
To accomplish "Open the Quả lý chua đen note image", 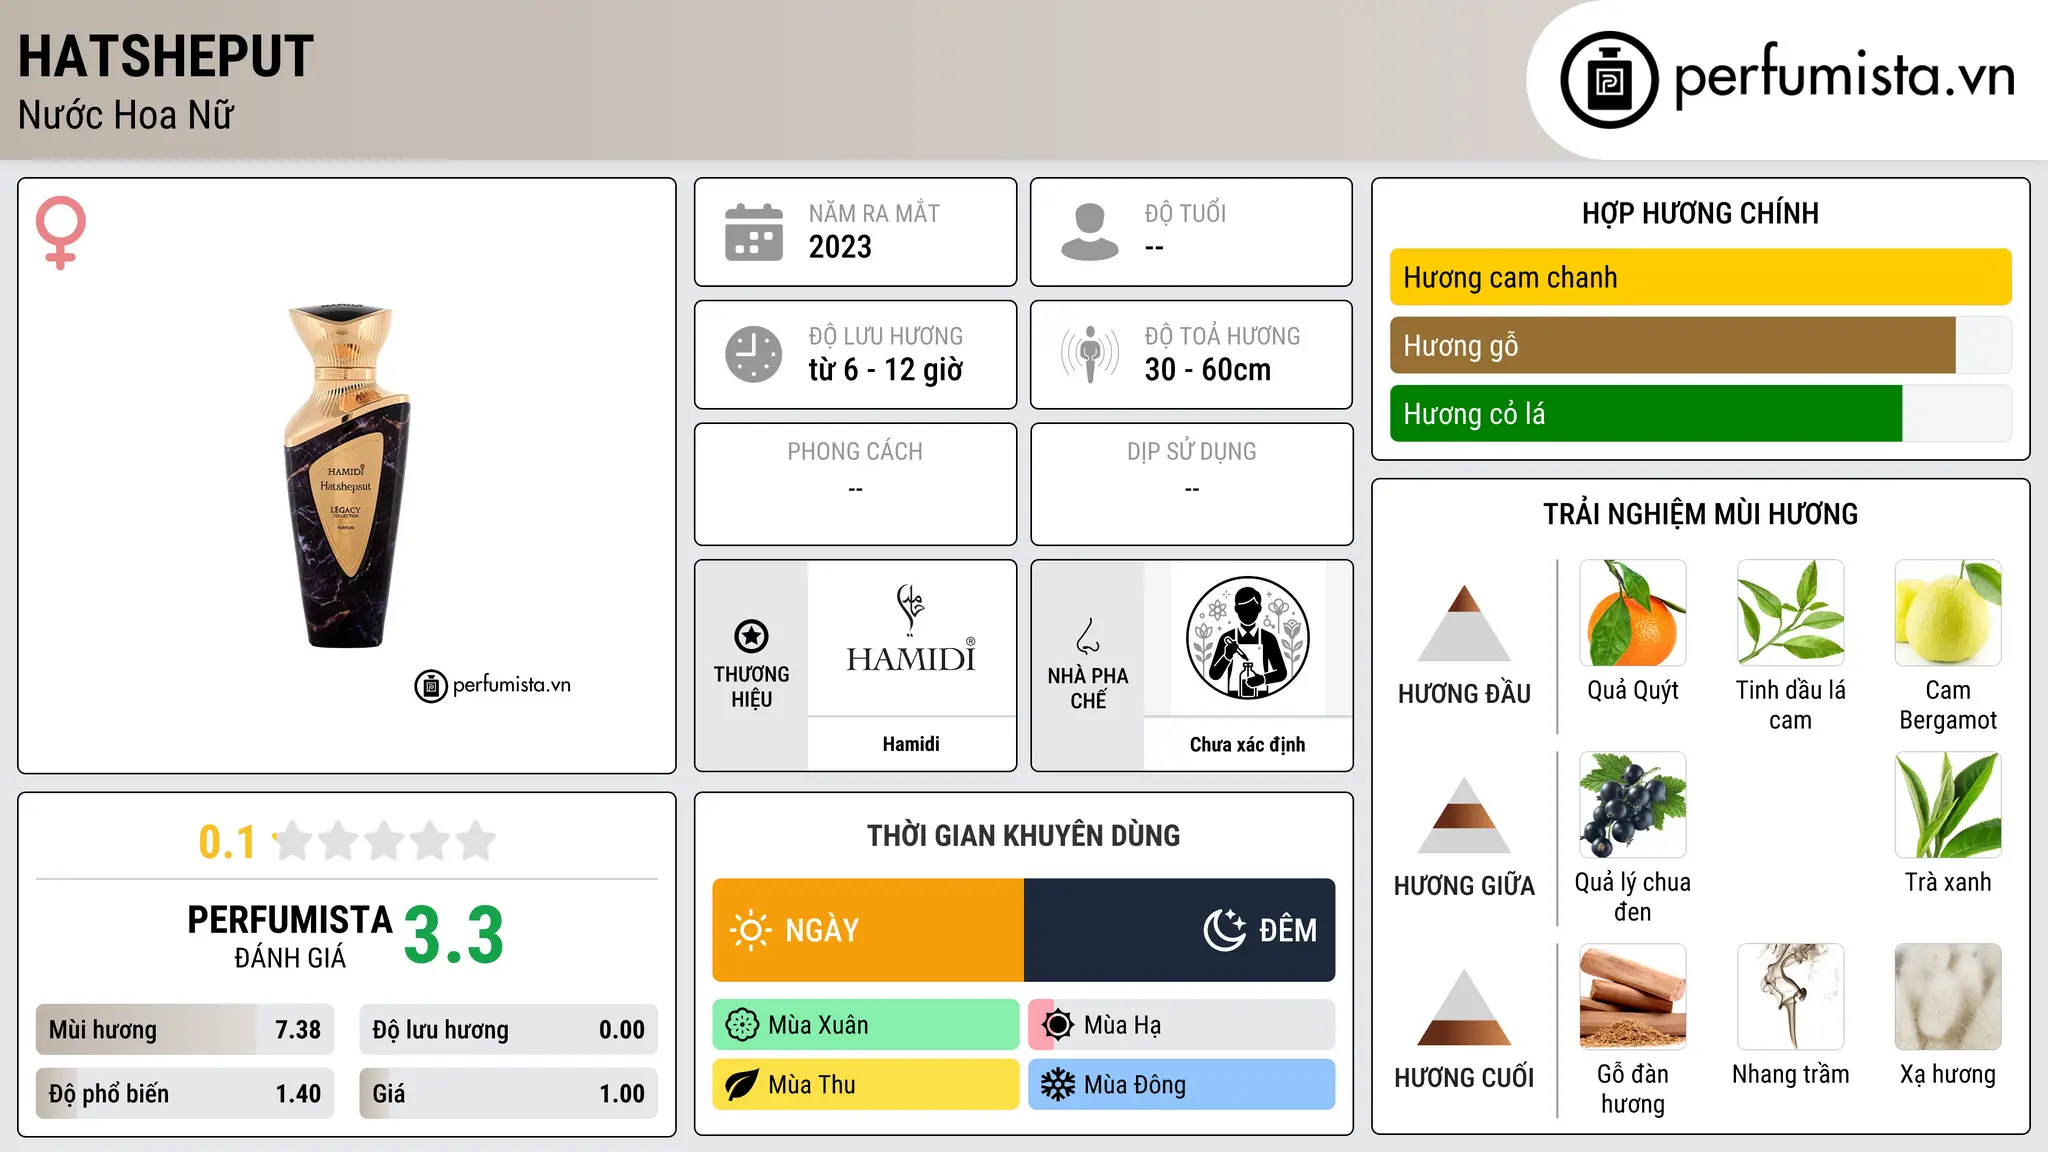I will click(1633, 805).
